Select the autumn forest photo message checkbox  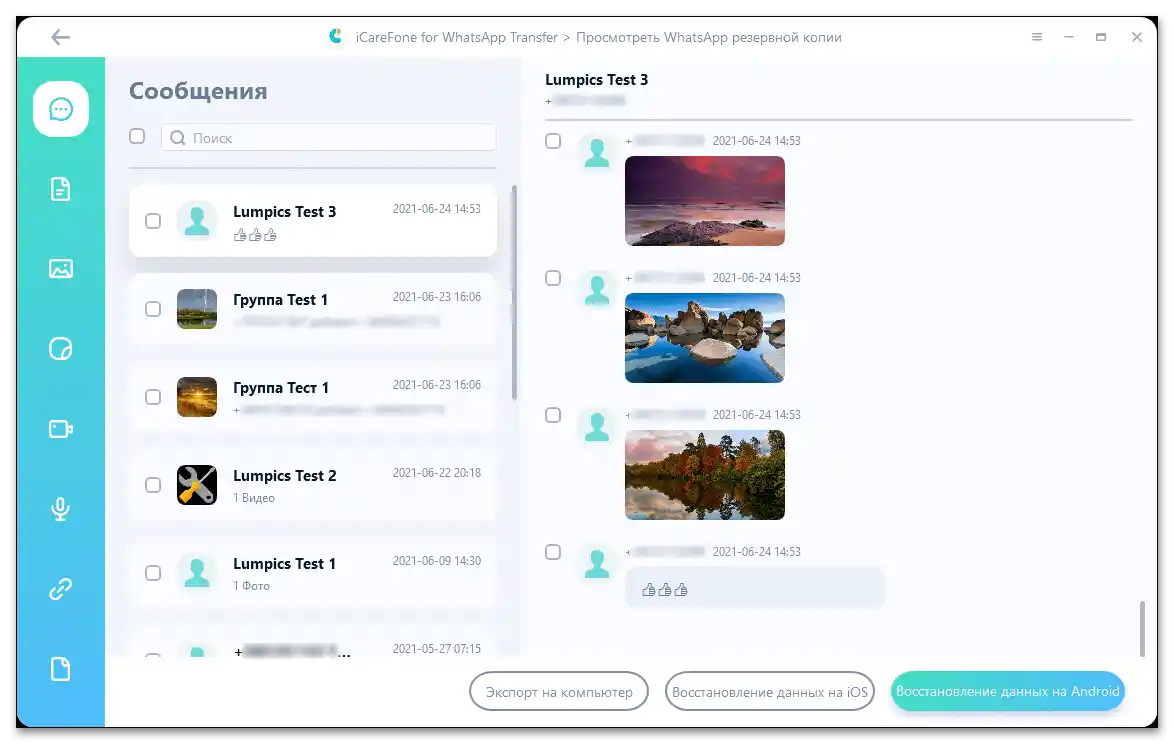553,415
